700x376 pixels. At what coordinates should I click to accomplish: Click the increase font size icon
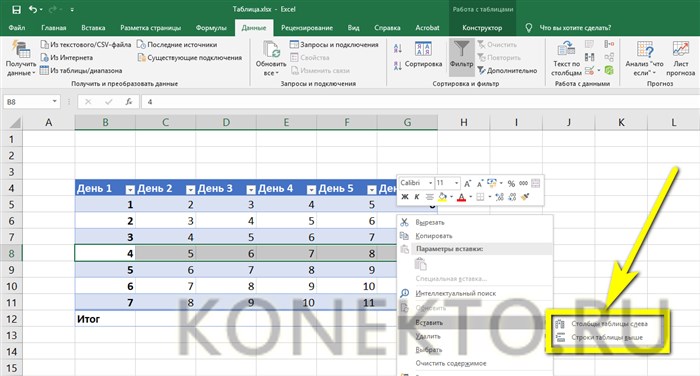(x=467, y=183)
